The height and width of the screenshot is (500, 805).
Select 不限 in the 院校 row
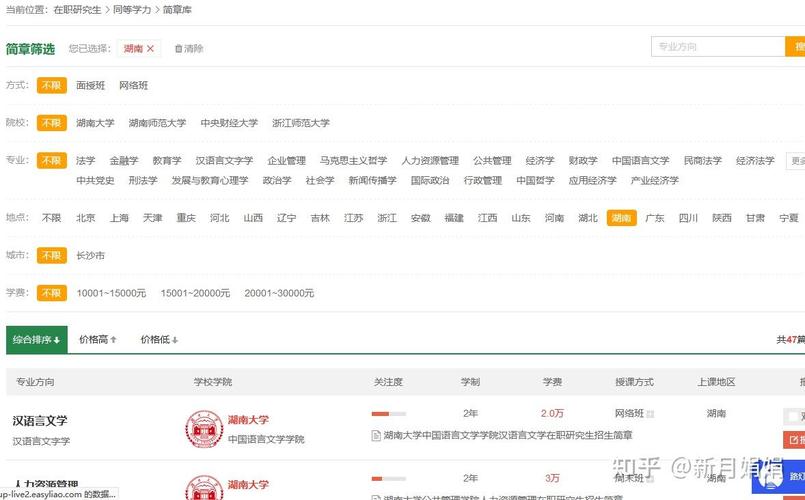[x=52, y=123]
